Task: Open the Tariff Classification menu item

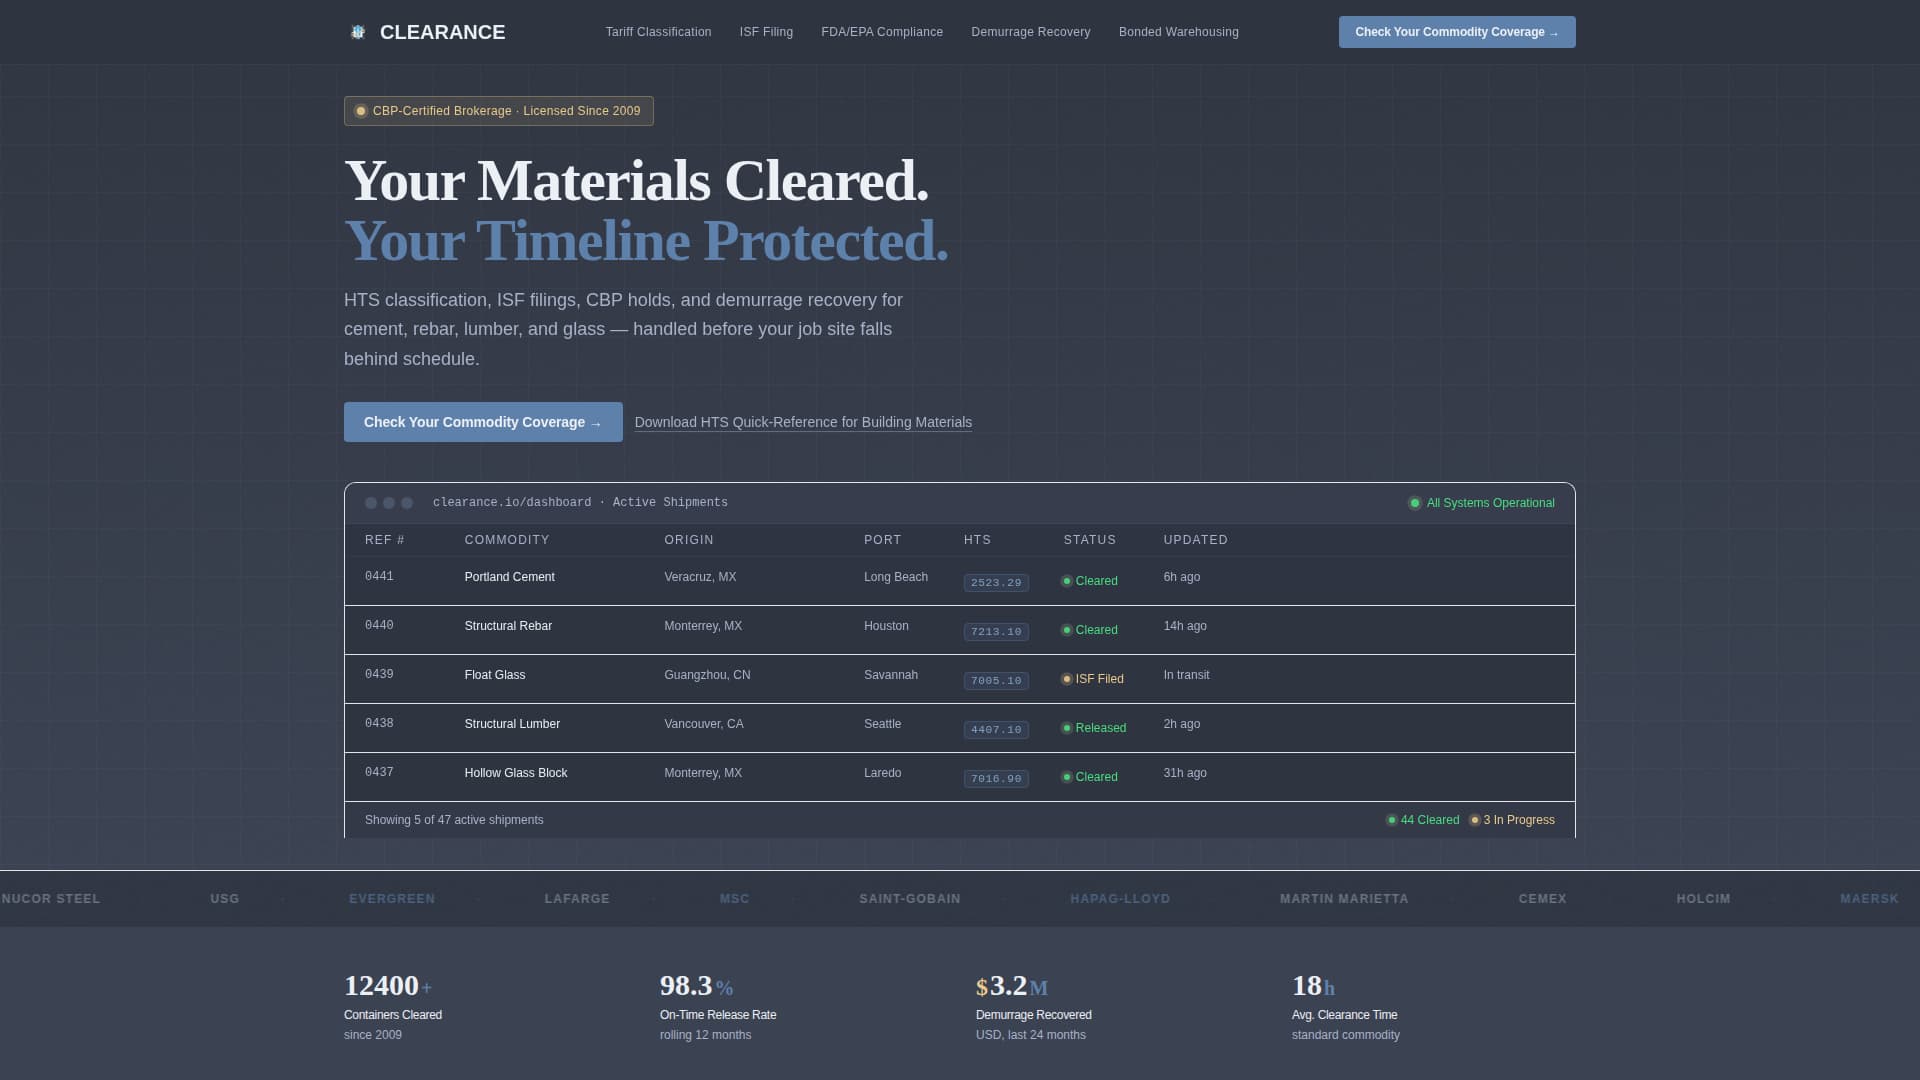Action: click(x=658, y=32)
